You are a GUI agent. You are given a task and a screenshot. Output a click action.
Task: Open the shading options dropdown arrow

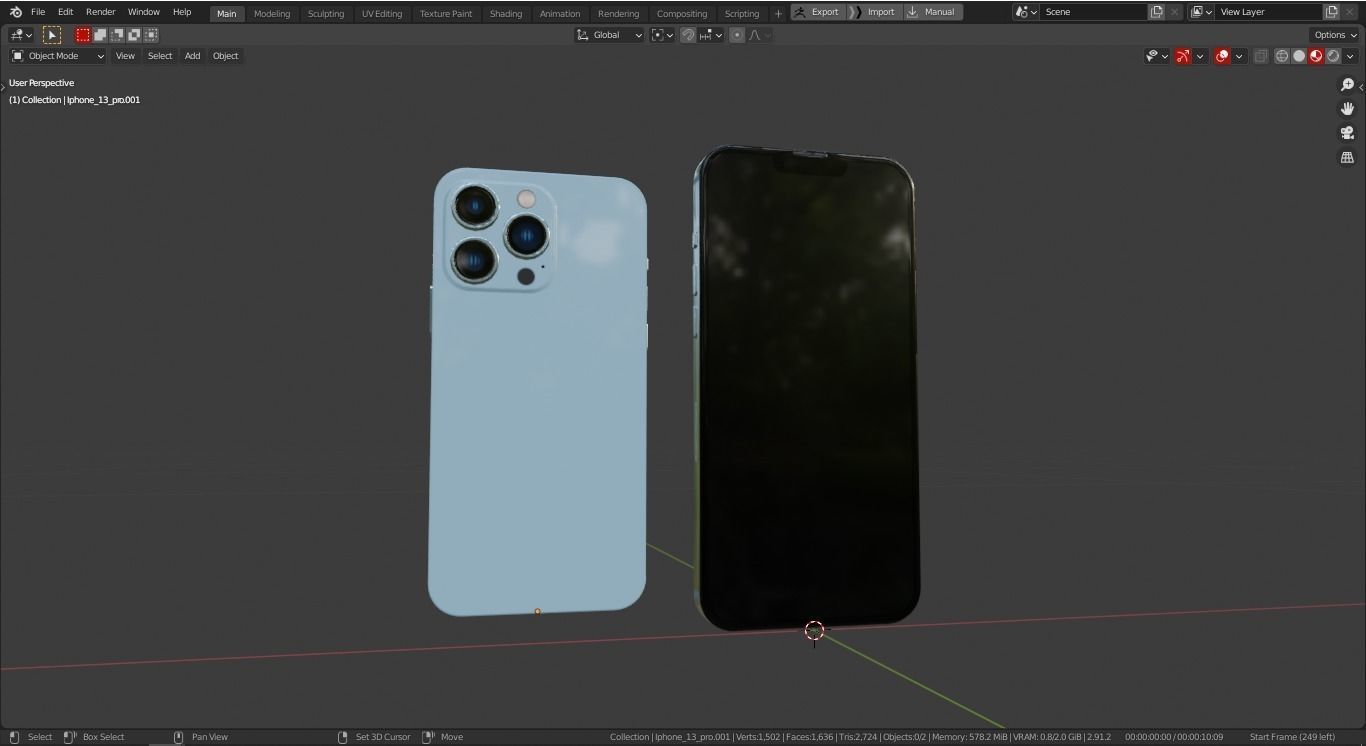coord(1349,56)
